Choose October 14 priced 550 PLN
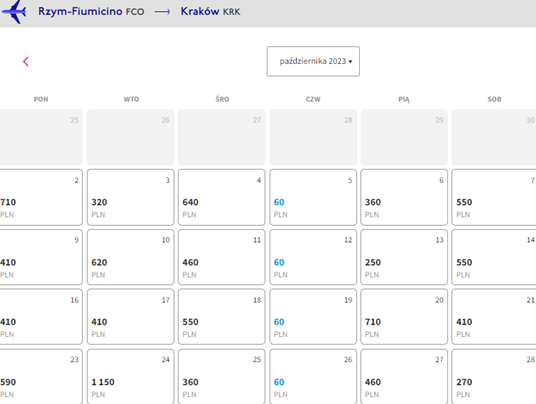Viewport: 536px width, 404px height. (x=494, y=257)
